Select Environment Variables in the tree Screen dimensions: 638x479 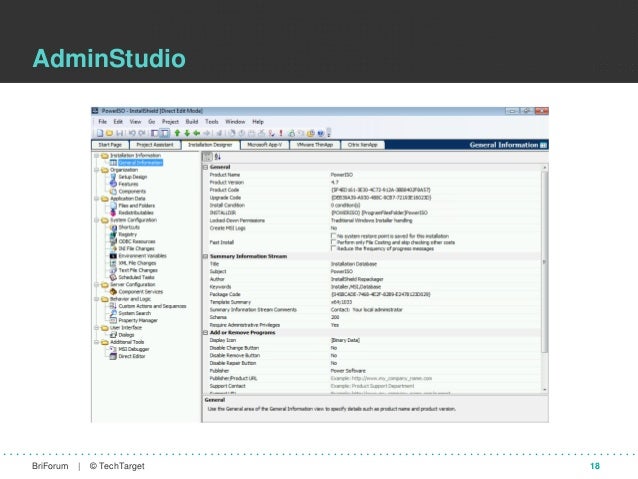[142, 256]
